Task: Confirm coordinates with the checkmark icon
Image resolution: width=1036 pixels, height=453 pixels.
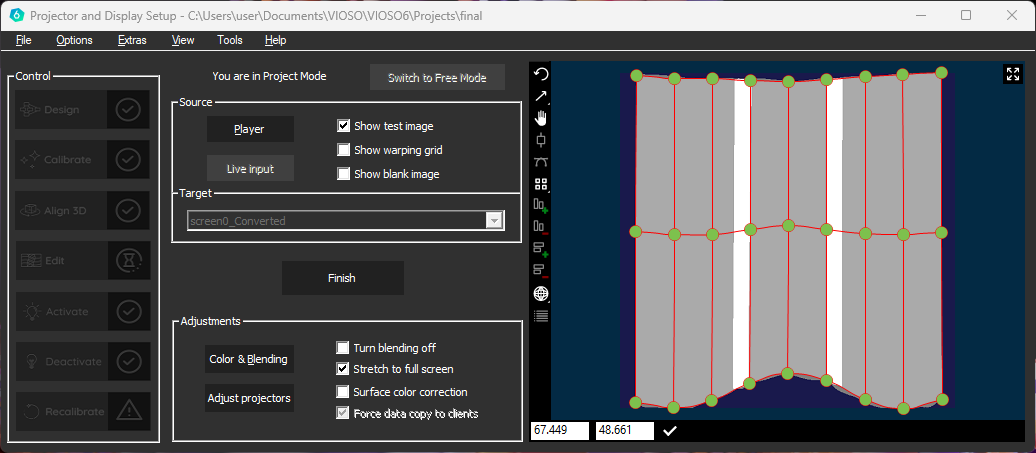Action: (670, 431)
